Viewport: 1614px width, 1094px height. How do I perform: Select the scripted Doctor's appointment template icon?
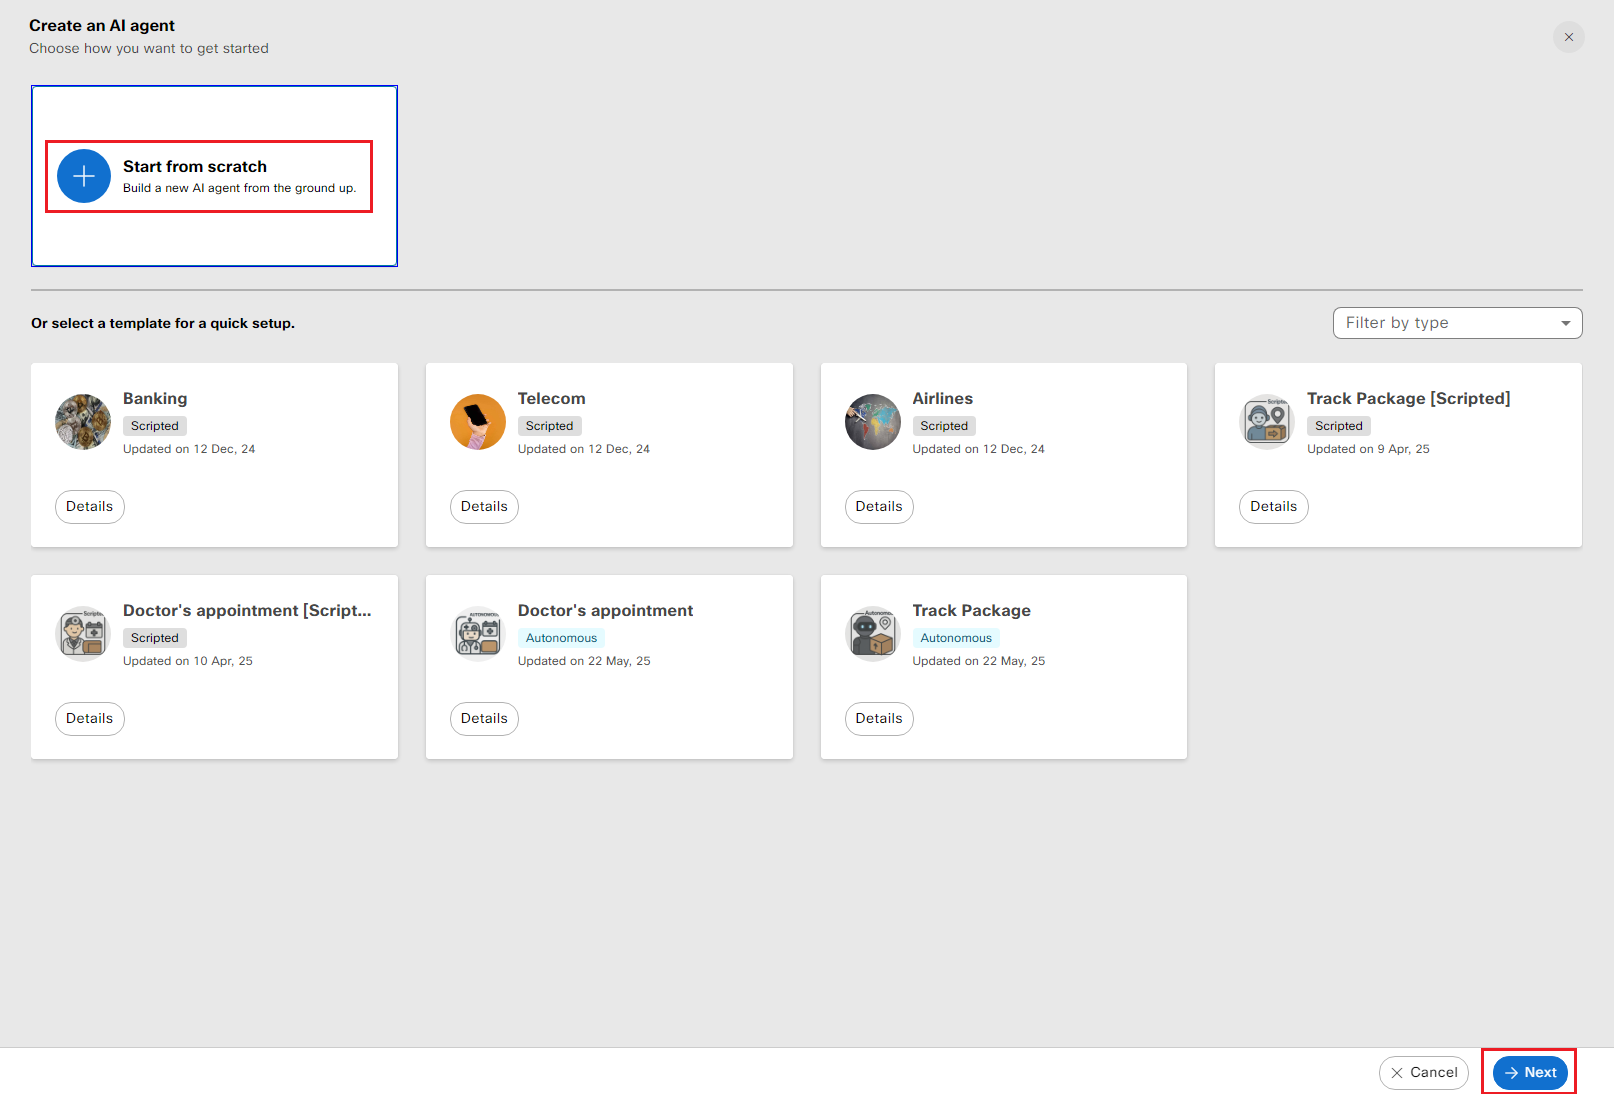83,634
